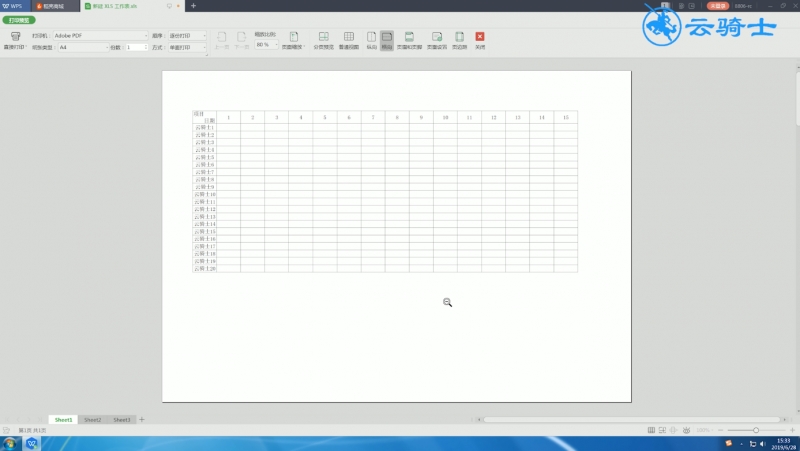Click the horizontal scrollbar track
This screenshot has width=800, height=451.
[x=632, y=419]
